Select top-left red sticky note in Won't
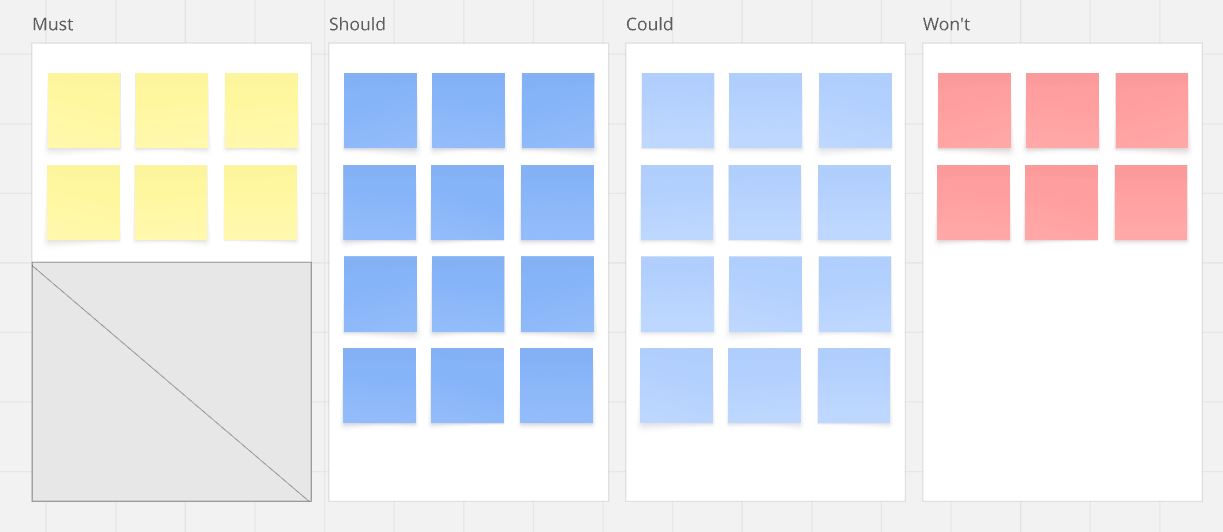The image size is (1223, 532). [x=974, y=110]
